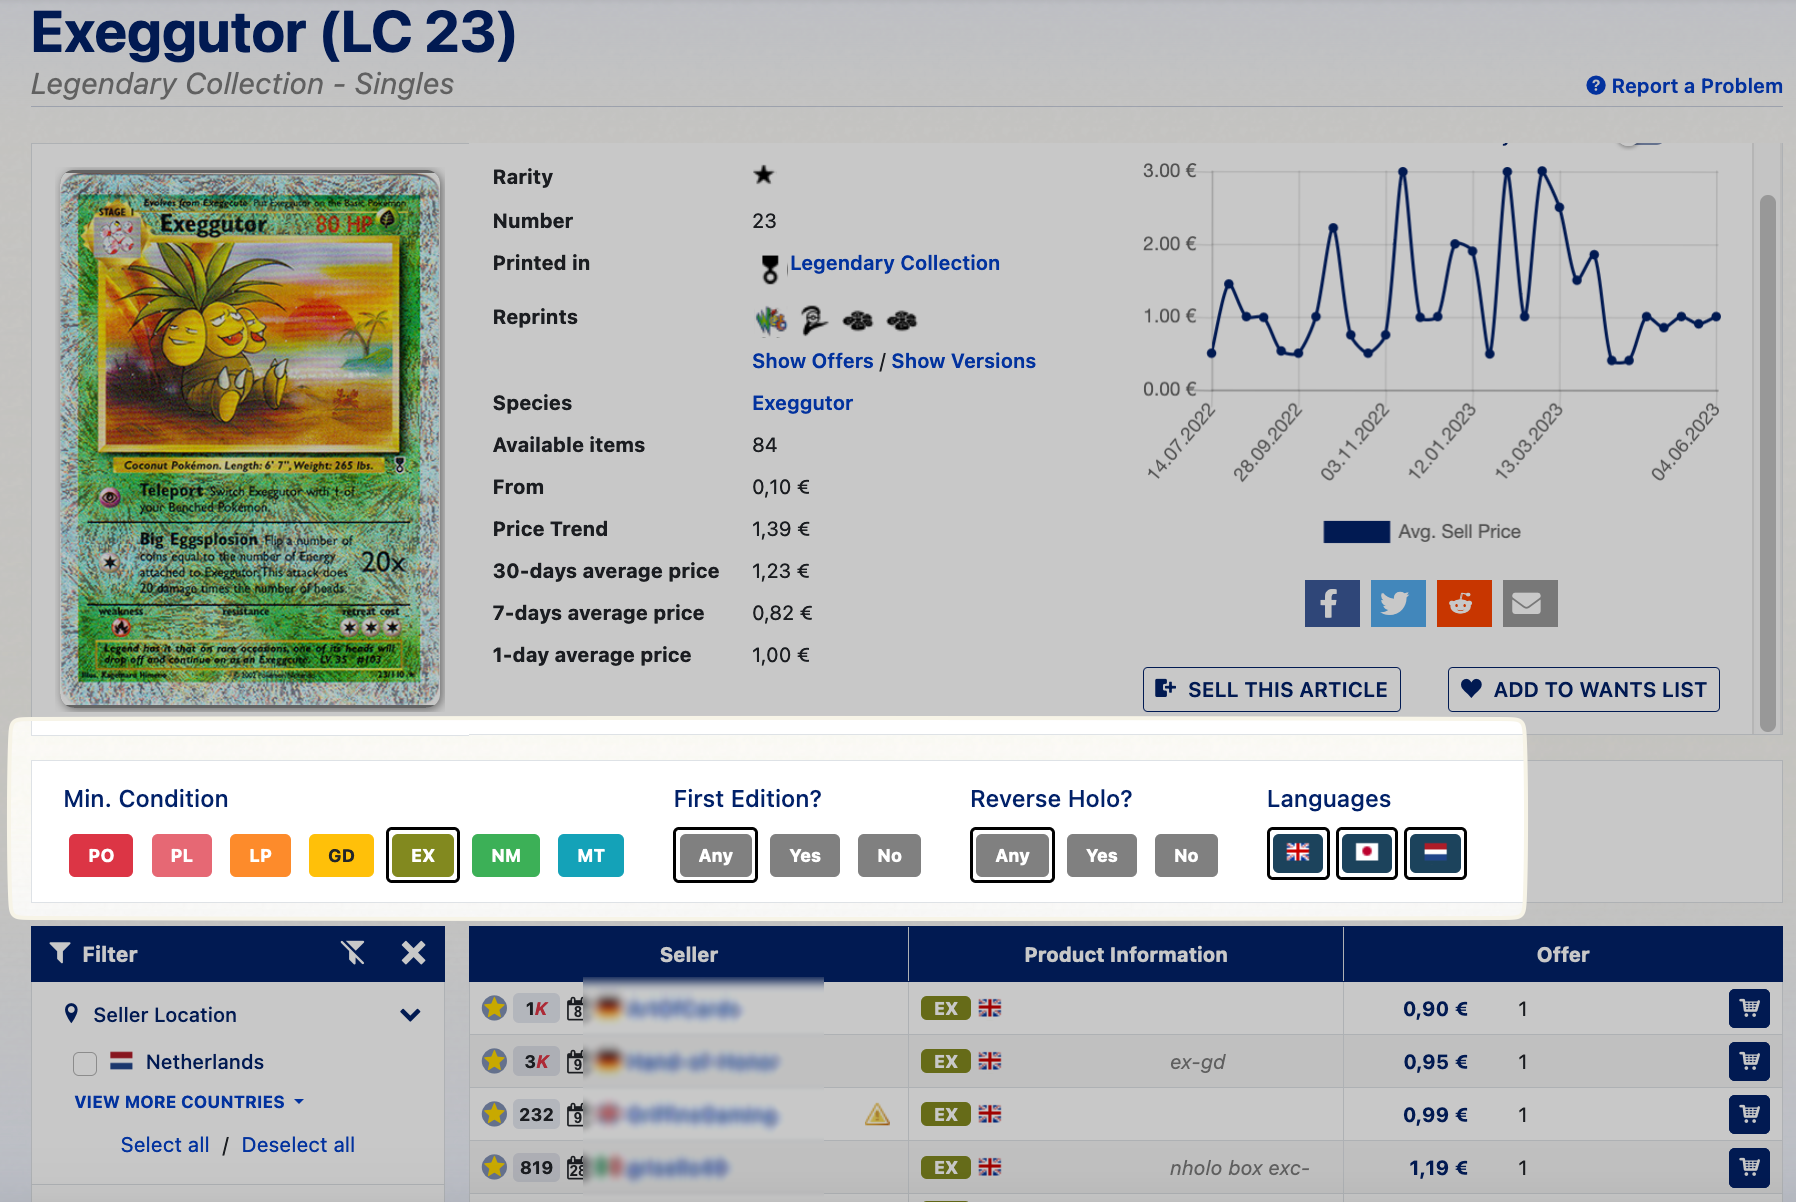1796x1202 pixels.
Task: Share card via email icon
Action: [1529, 604]
